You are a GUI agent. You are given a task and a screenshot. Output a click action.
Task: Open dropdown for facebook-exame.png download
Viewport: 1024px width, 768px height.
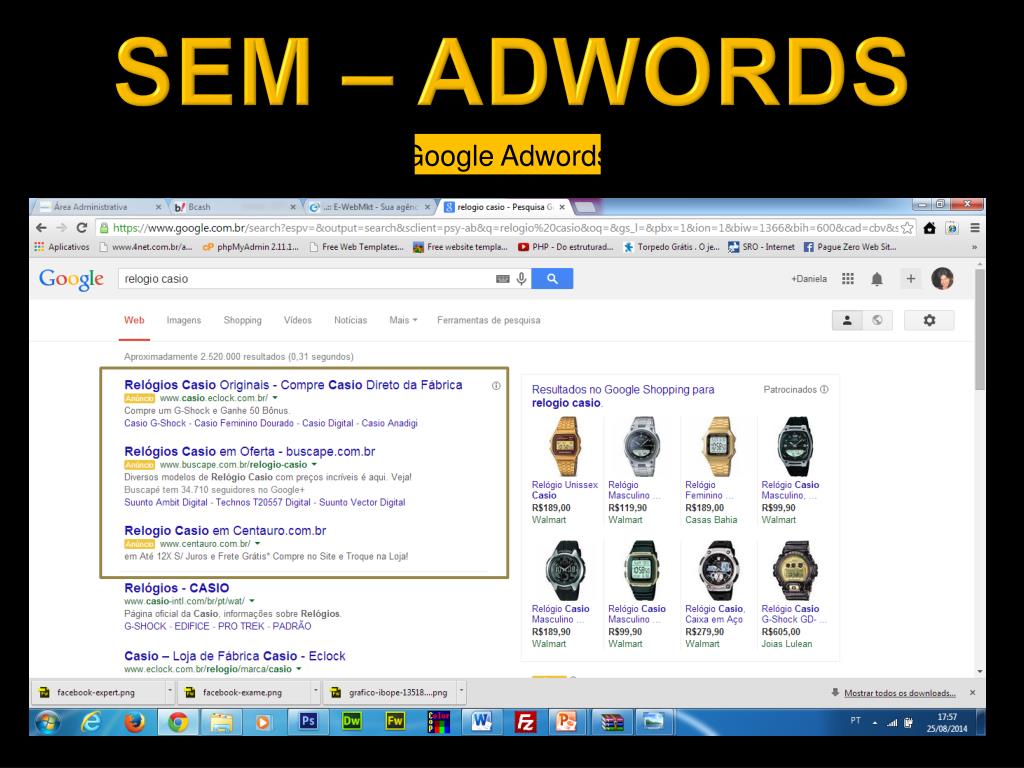315,692
